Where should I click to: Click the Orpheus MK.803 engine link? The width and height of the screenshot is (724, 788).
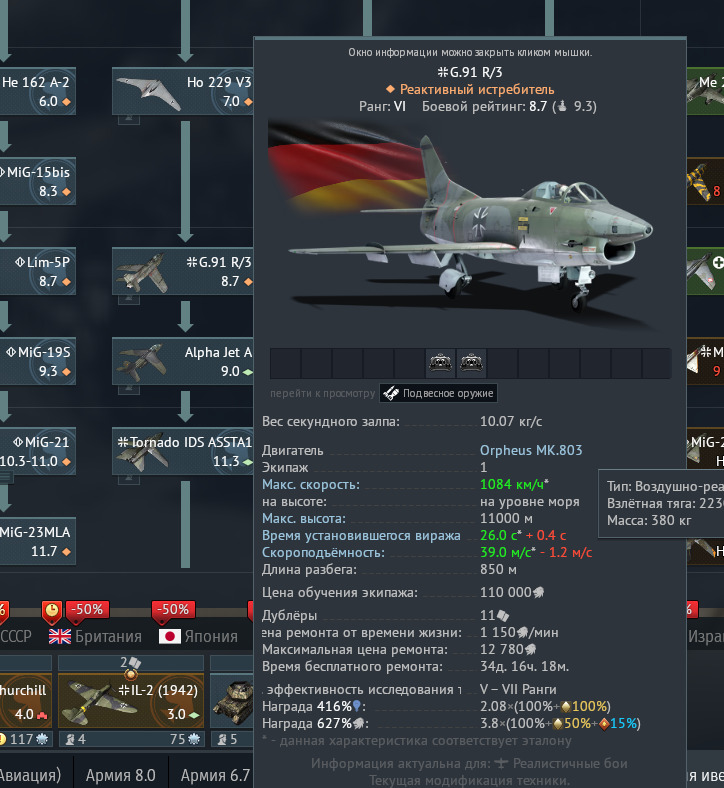(x=531, y=450)
